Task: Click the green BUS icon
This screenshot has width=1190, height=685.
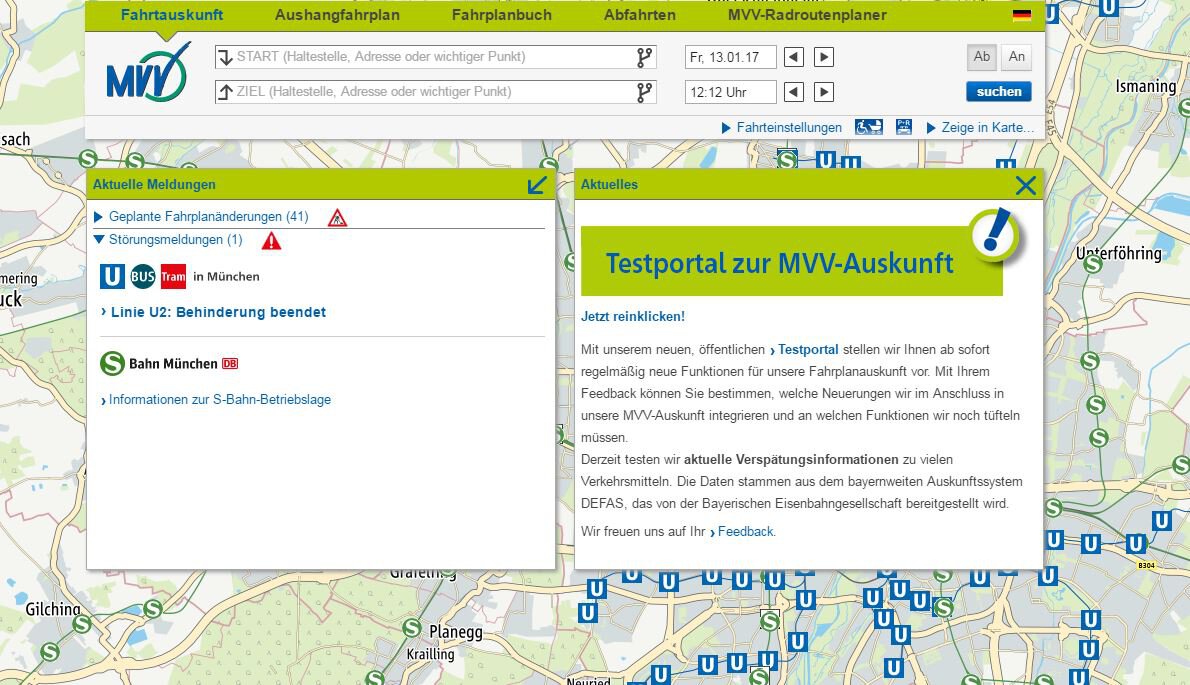Action: coord(143,276)
